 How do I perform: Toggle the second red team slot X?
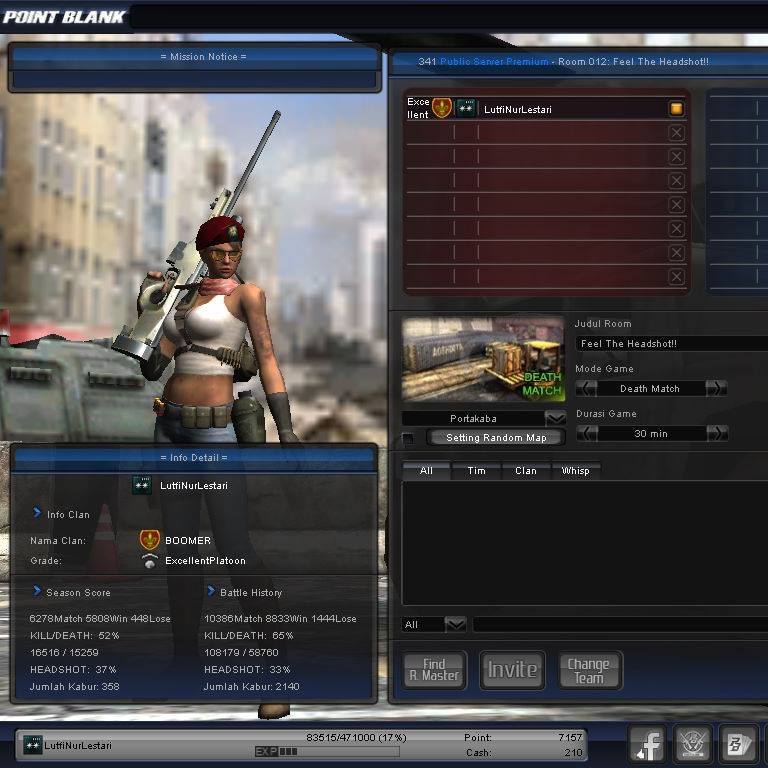[676, 133]
